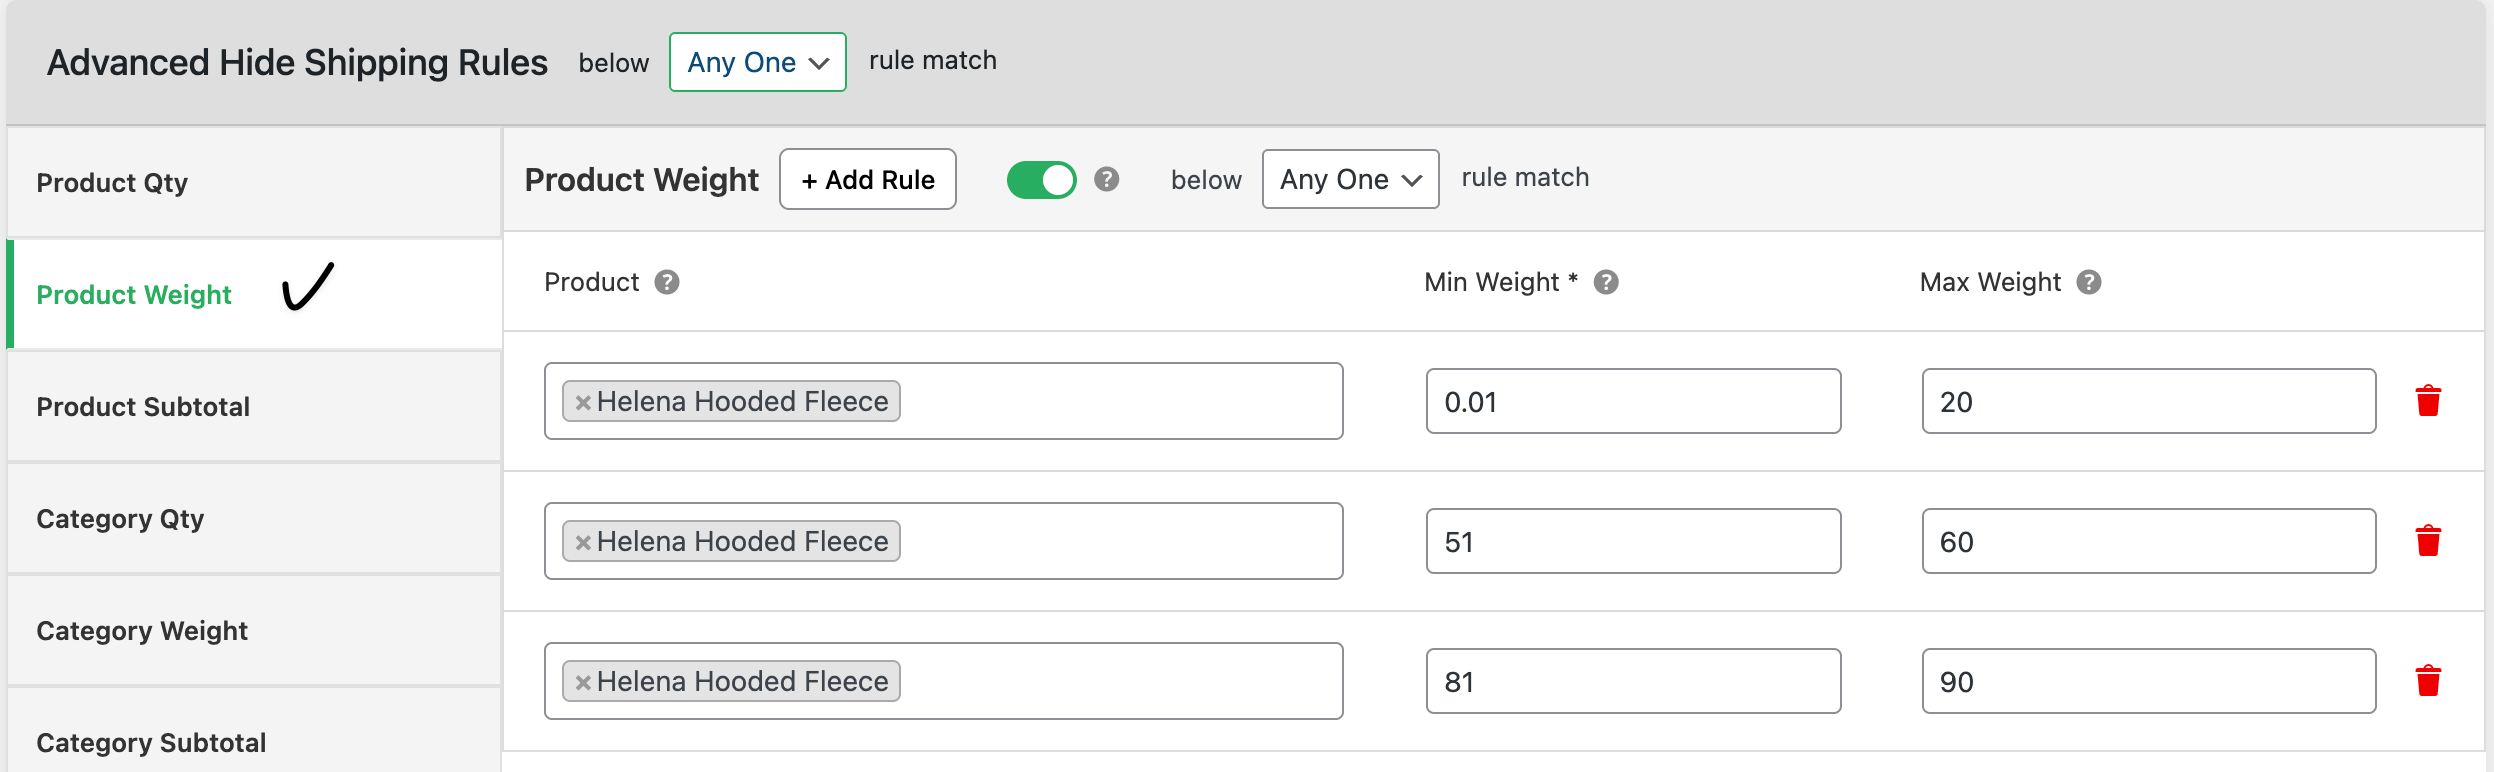The height and width of the screenshot is (772, 2494).
Task: Switch to Category Weight rules
Action: coord(142,630)
